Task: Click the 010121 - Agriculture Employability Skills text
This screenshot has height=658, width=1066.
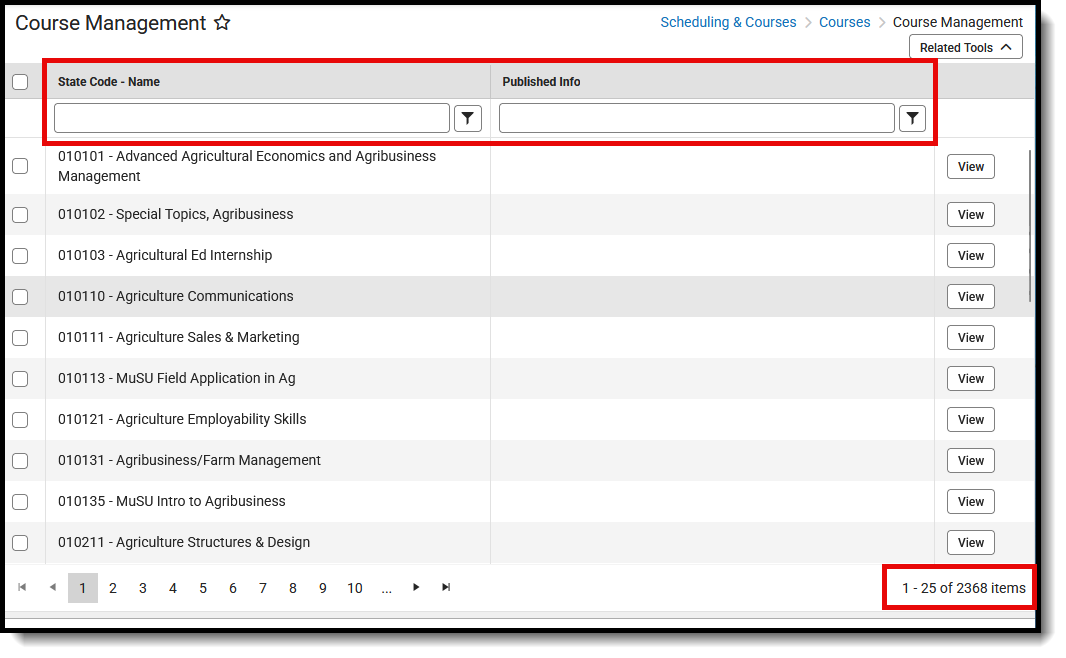Action: pos(182,419)
